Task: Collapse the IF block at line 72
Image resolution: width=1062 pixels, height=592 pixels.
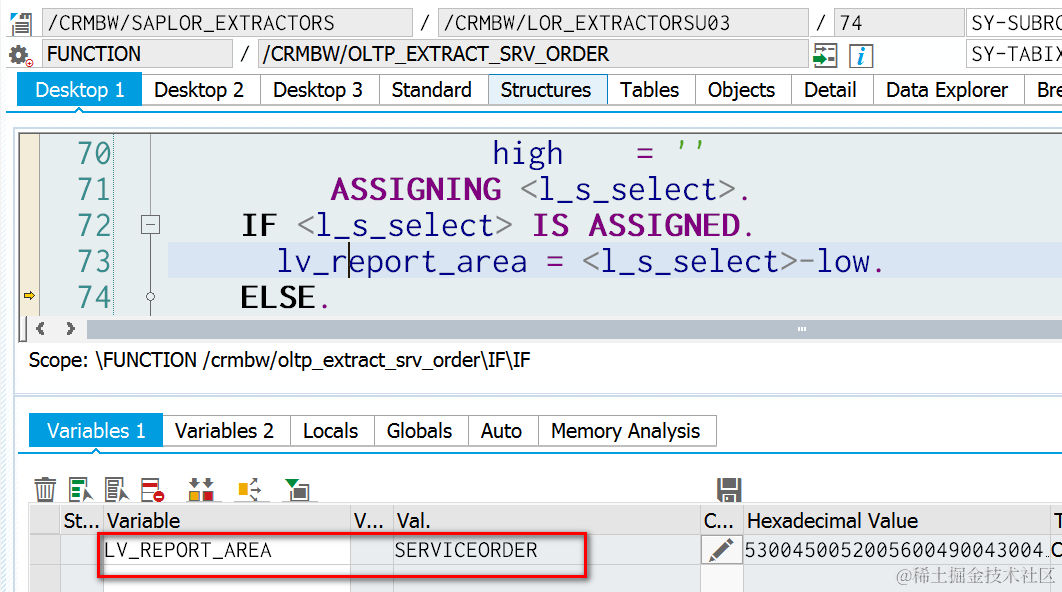Action: pos(150,224)
